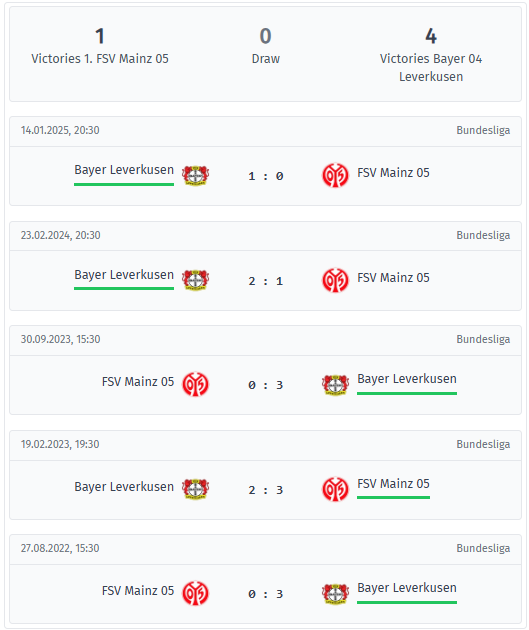Image resolution: width=529 pixels, height=630 pixels.
Task: Click Bayer Leverkusen crest in 30.09.2023 match
Action: 335,385
